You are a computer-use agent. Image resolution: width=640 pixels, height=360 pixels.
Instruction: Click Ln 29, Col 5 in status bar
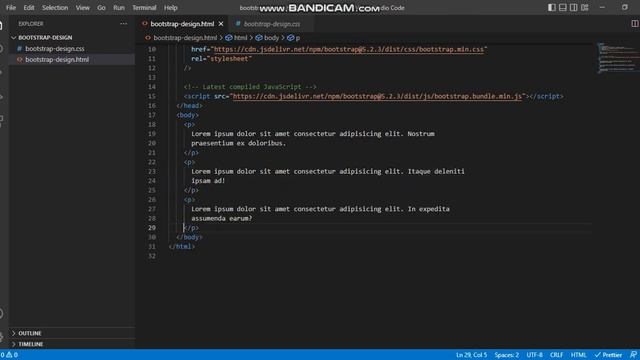point(471,355)
